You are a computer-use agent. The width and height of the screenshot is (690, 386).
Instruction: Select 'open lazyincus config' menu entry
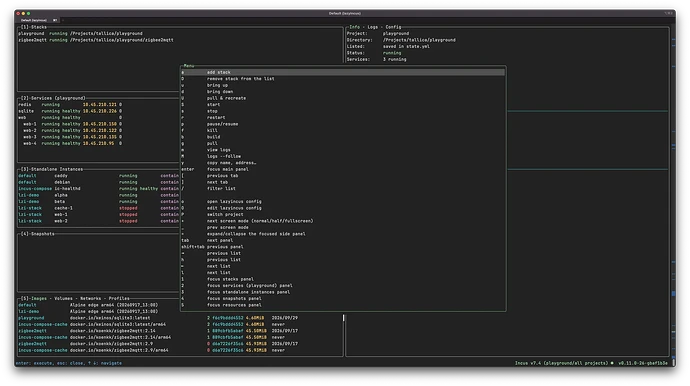(x=343, y=202)
